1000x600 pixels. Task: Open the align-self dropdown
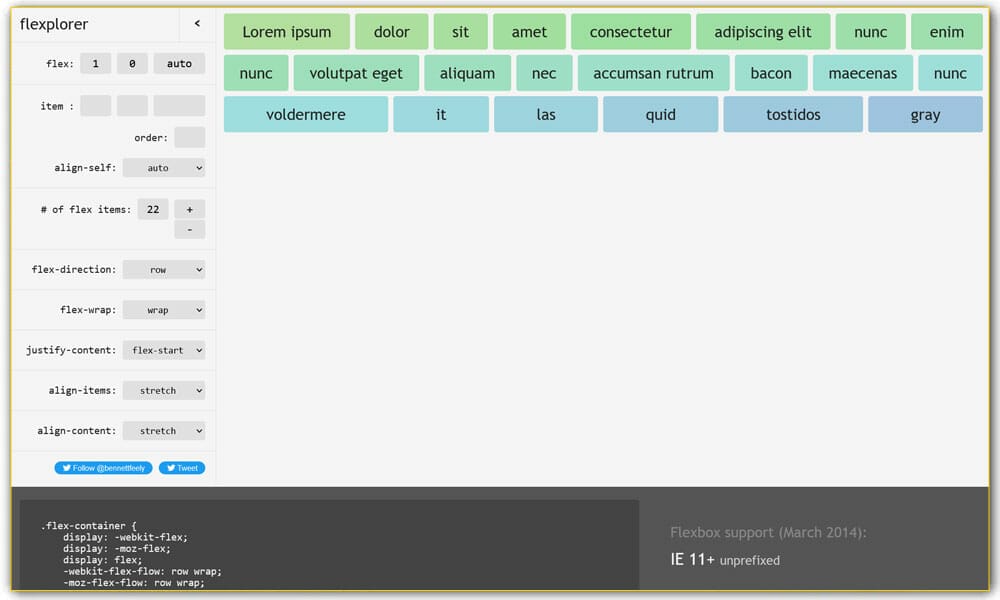tap(164, 168)
